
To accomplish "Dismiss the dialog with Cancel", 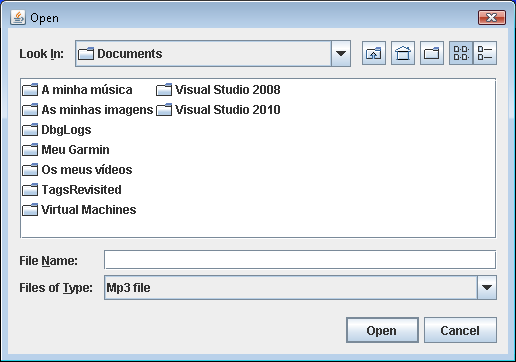I will pos(460,330).
